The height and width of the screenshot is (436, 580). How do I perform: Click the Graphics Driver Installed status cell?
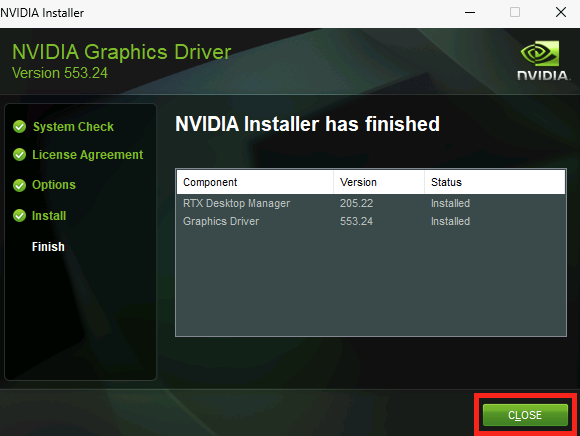(451, 221)
